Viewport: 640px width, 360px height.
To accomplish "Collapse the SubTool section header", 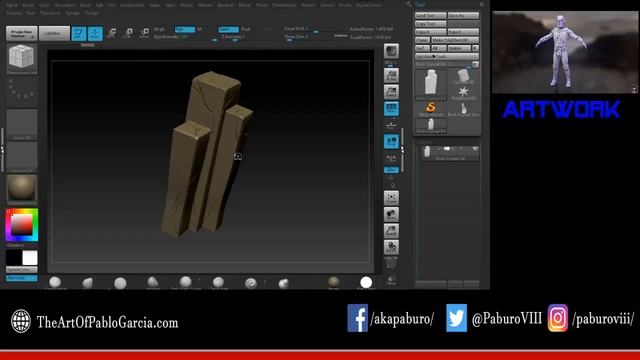I will (x=425, y=142).
